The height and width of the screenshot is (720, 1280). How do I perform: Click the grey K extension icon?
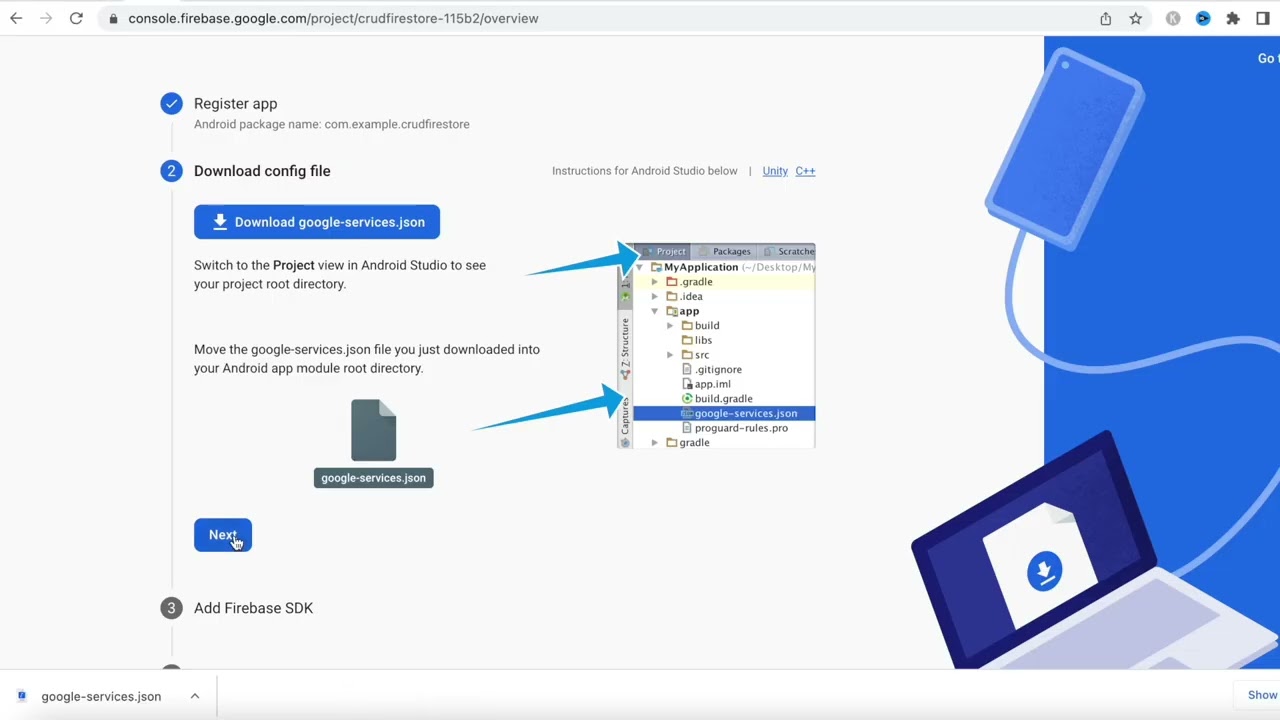point(1173,18)
